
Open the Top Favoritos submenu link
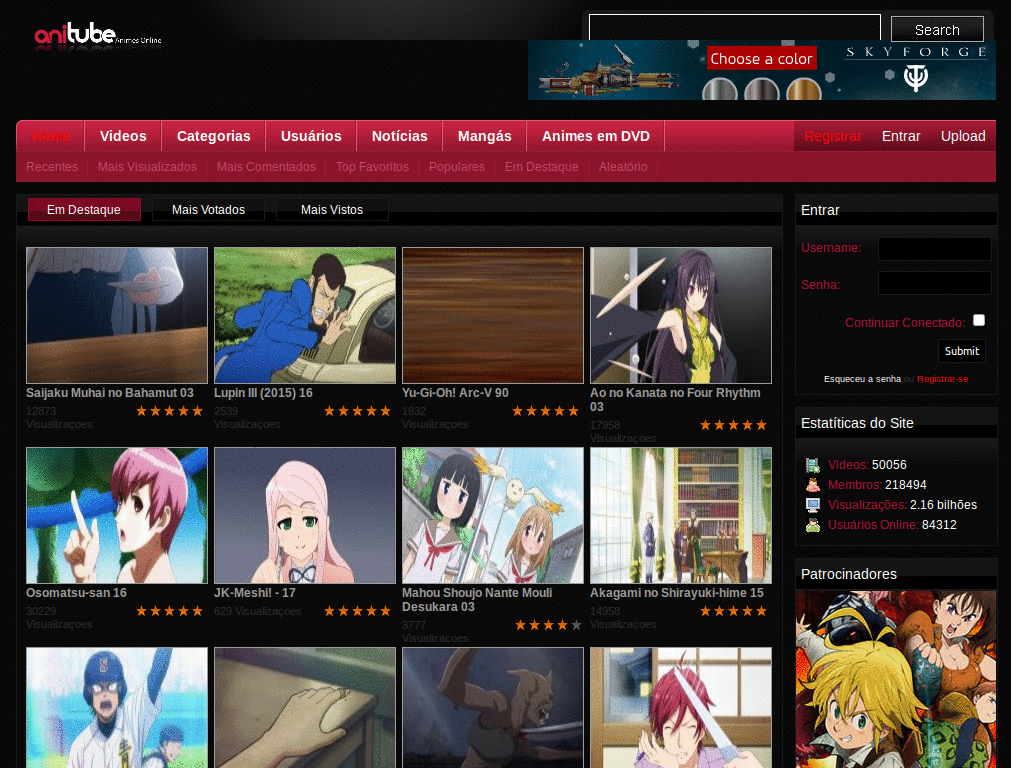[372, 167]
